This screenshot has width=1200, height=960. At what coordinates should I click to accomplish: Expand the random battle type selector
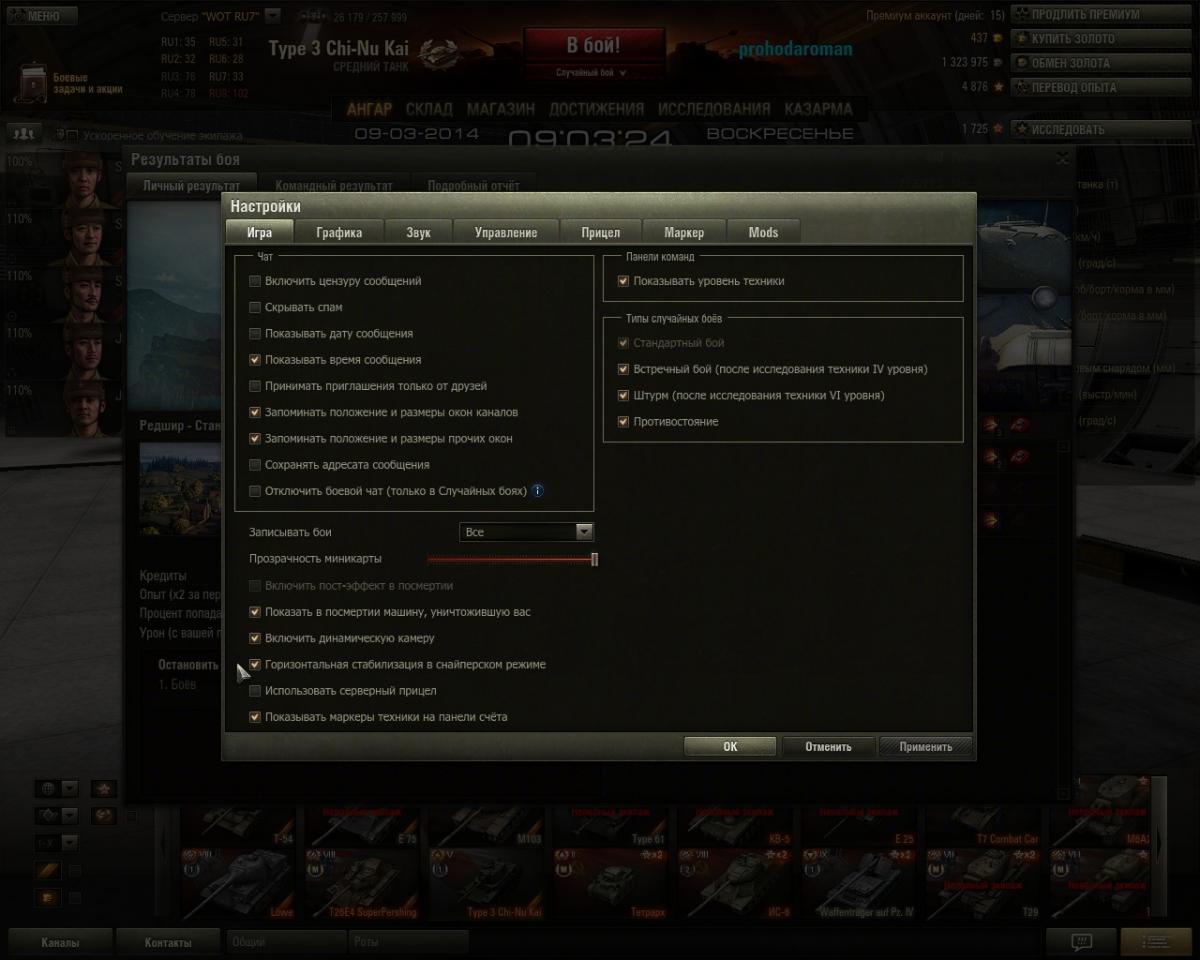coord(592,73)
